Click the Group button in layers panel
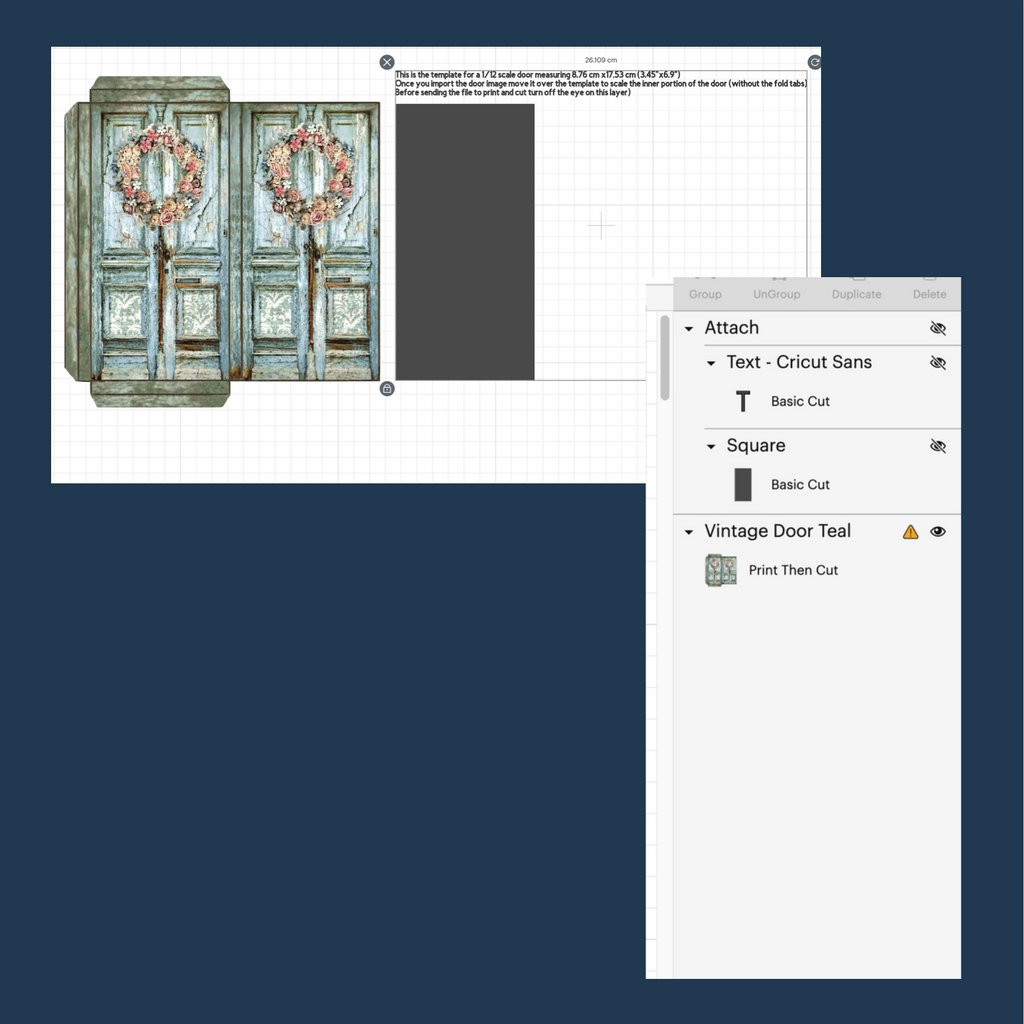This screenshot has width=1024, height=1024. (x=705, y=294)
